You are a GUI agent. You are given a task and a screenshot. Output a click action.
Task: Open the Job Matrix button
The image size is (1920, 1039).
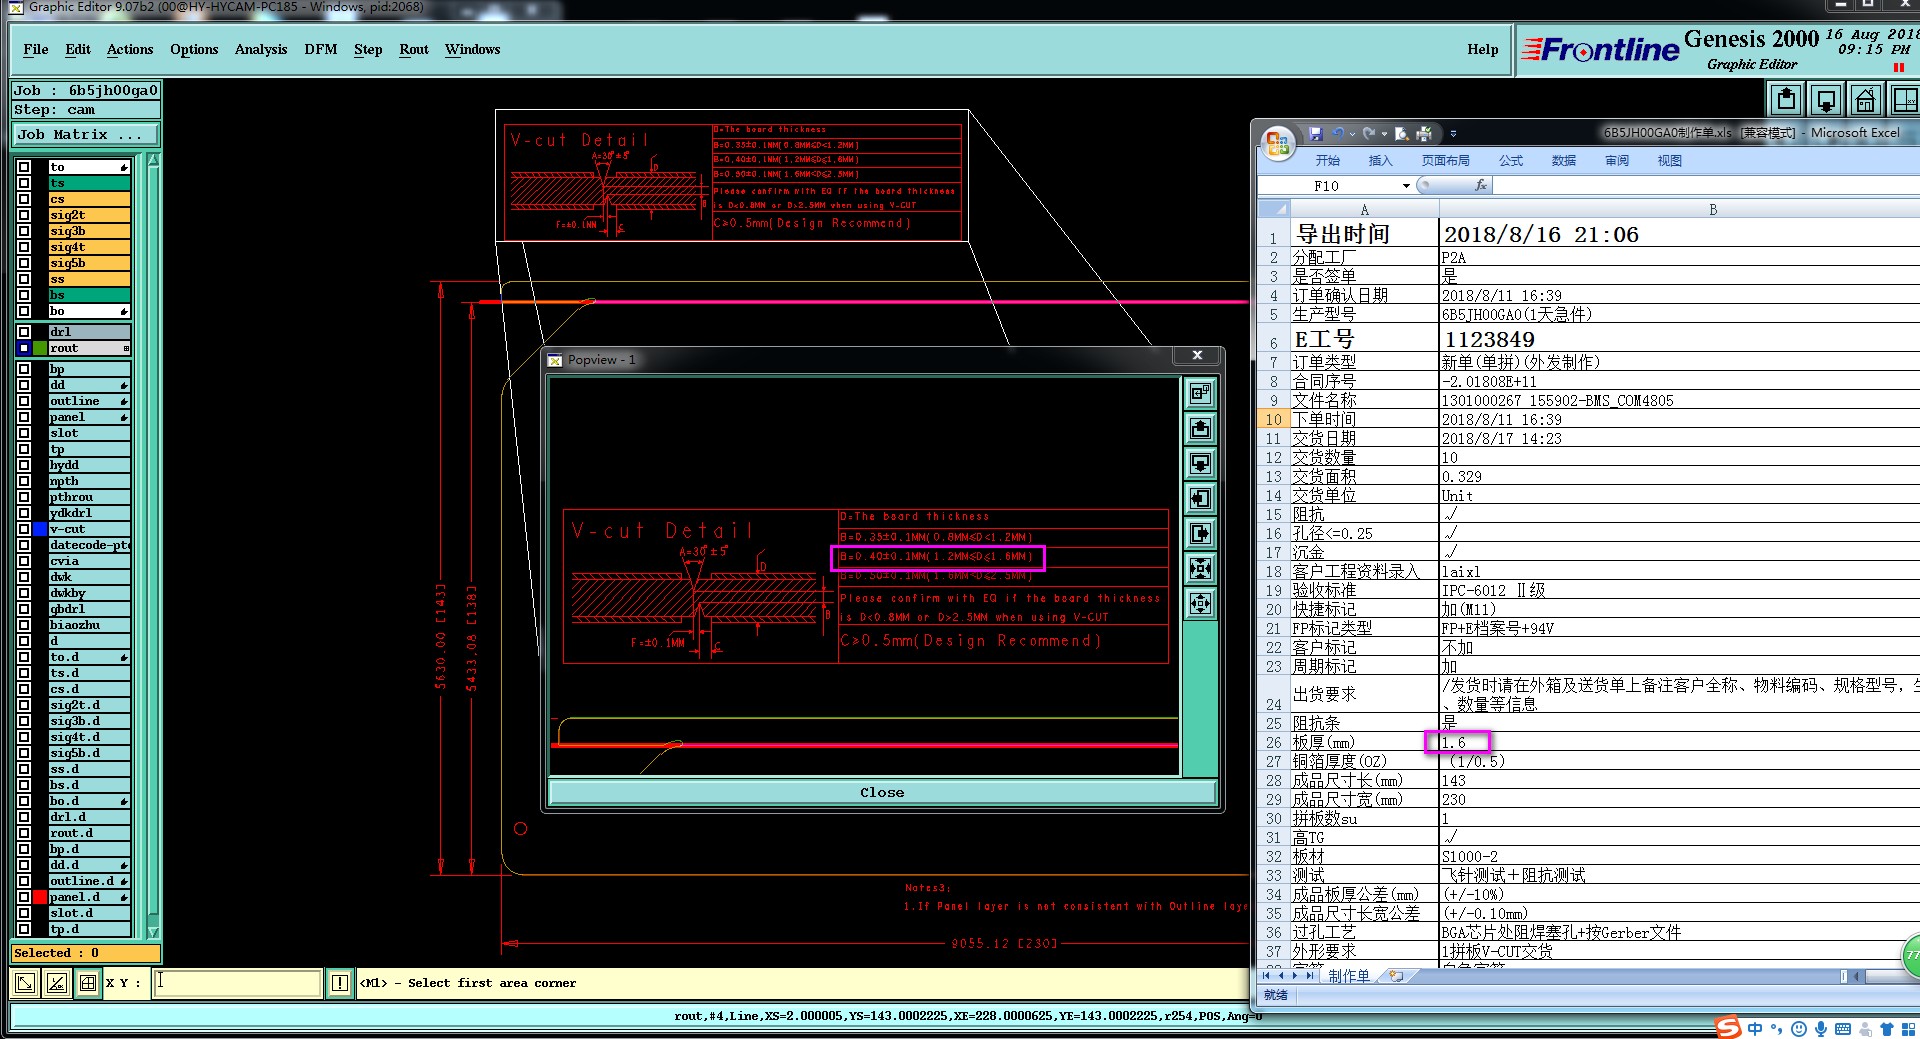tap(84, 134)
